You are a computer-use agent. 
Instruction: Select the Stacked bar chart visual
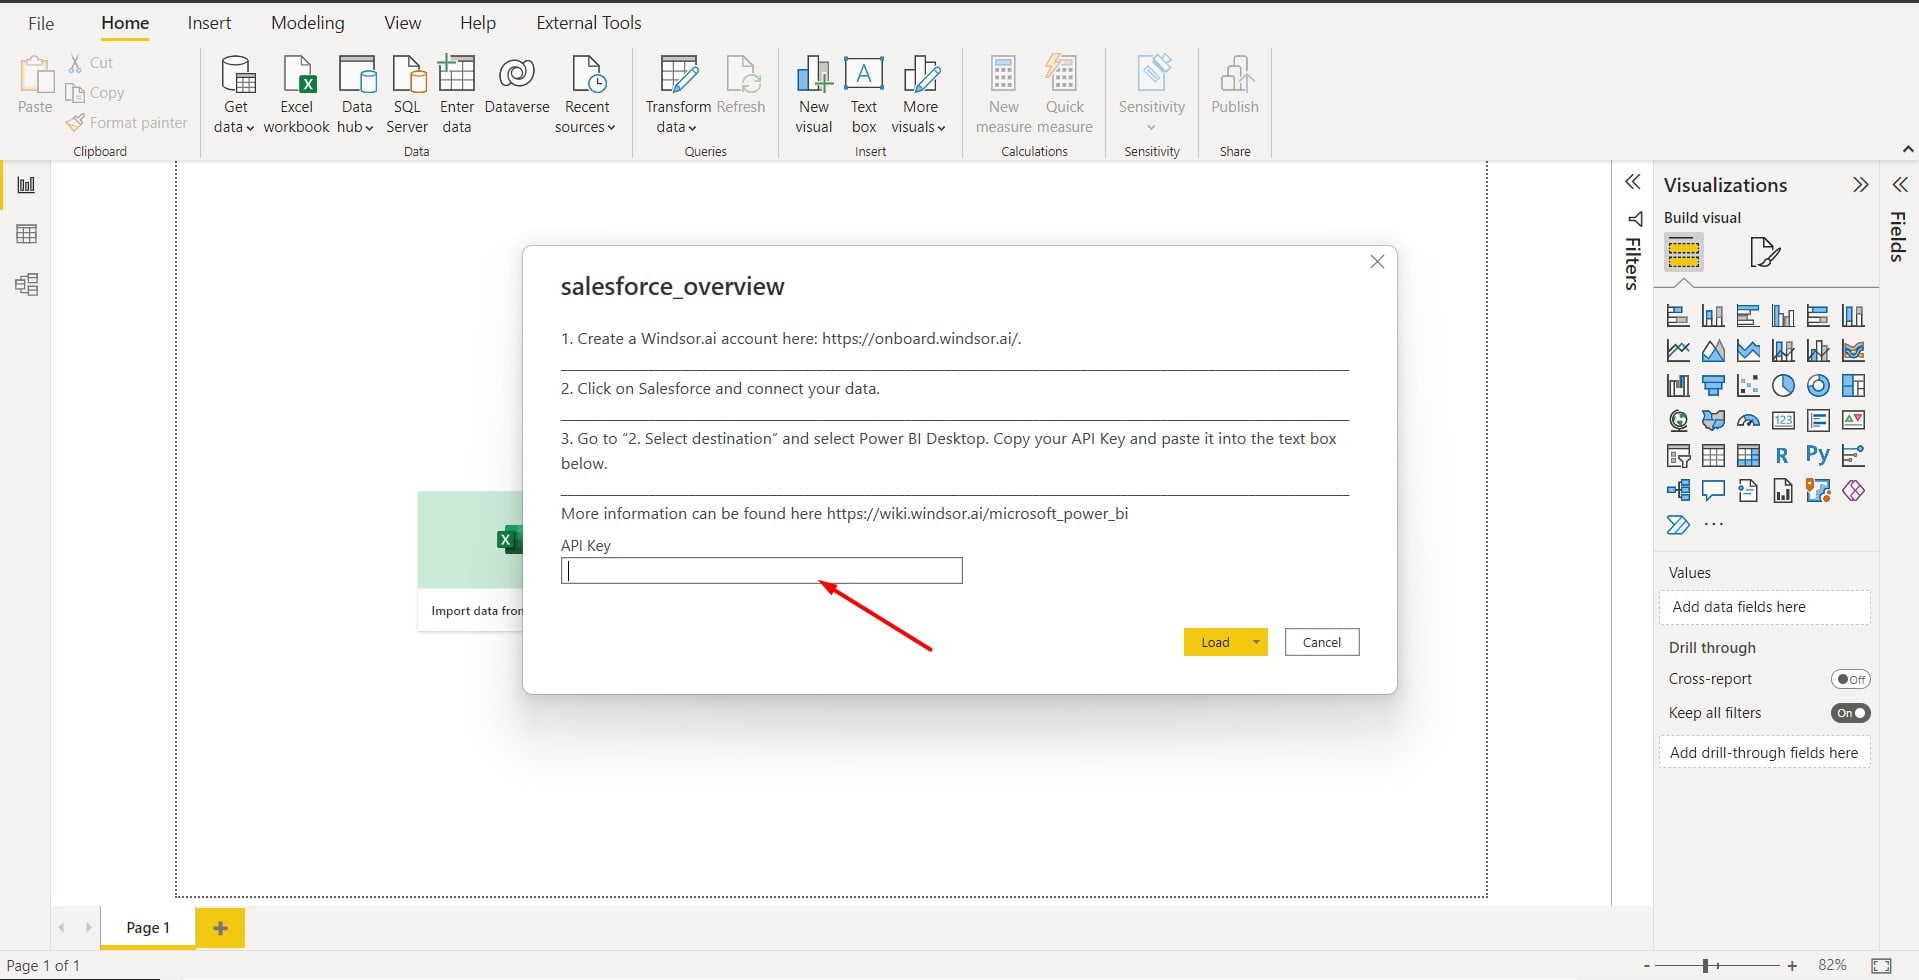[1678, 316]
